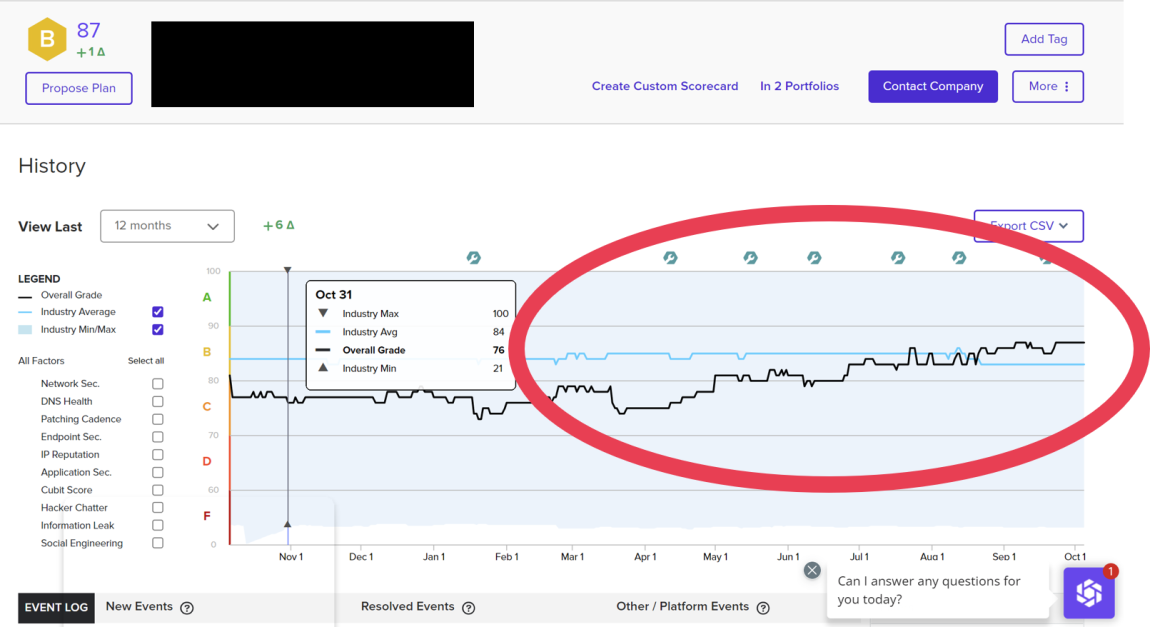The height and width of the screenshot is (627, 1150).
Task: Click the help icon next to New Events
Action: [187, 608]
